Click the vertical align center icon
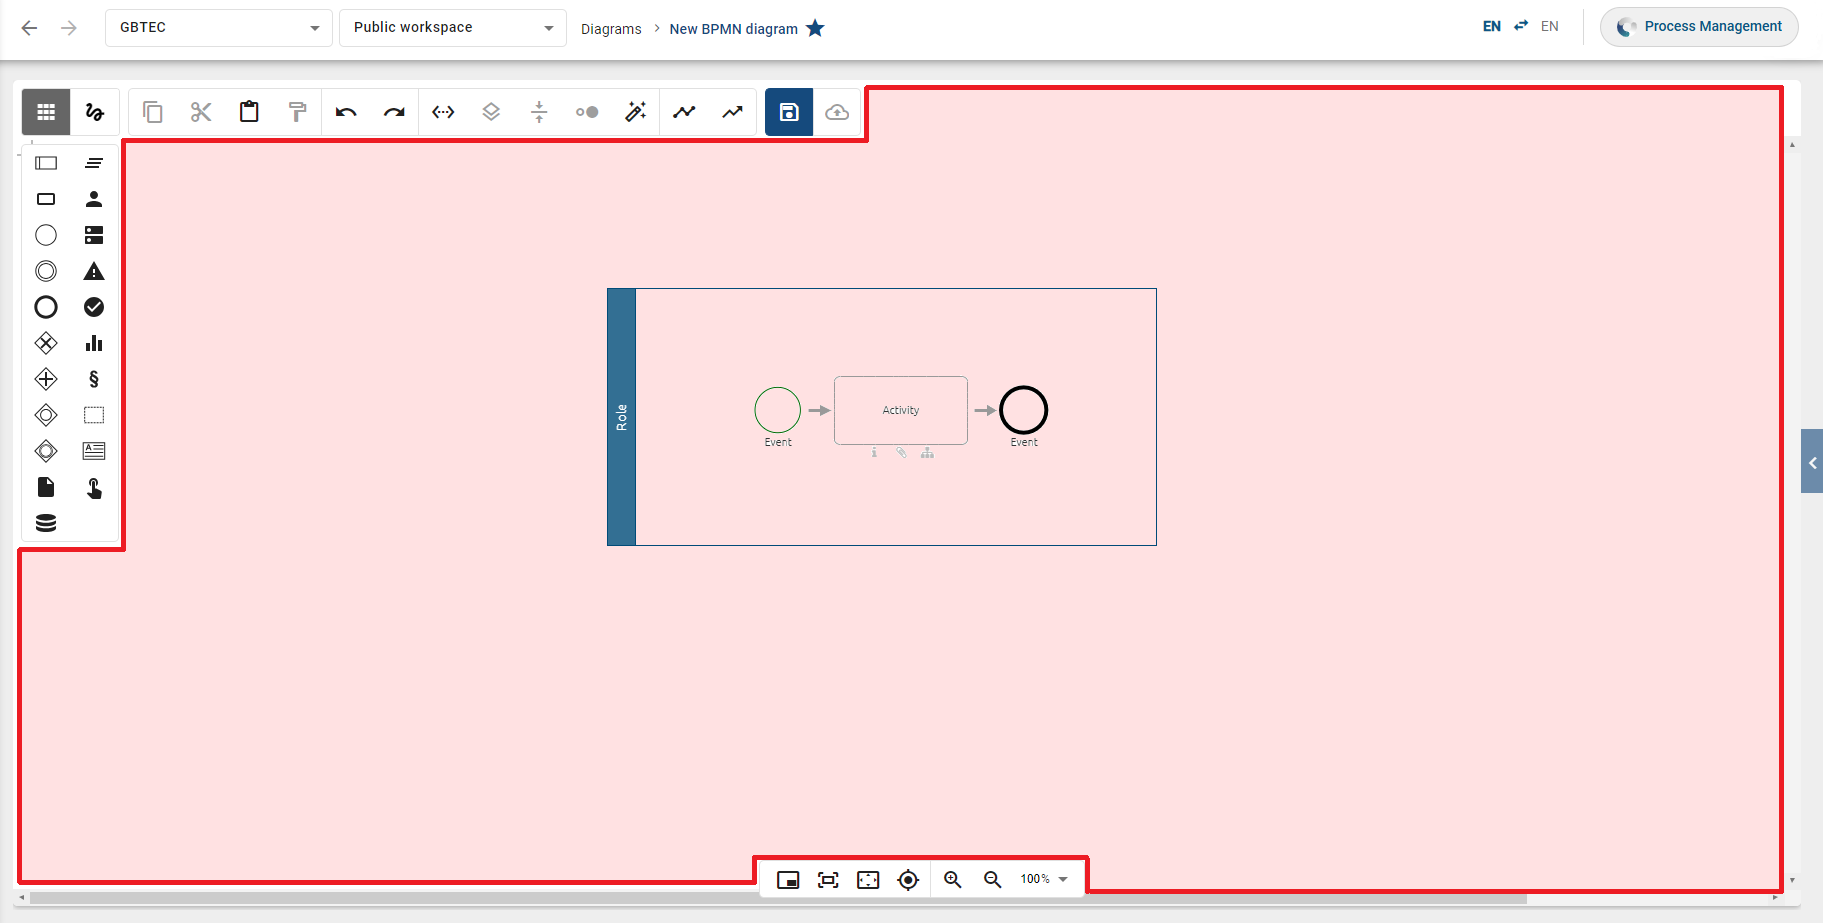This screenshot has width=1823, height=923. coord(539,112)
